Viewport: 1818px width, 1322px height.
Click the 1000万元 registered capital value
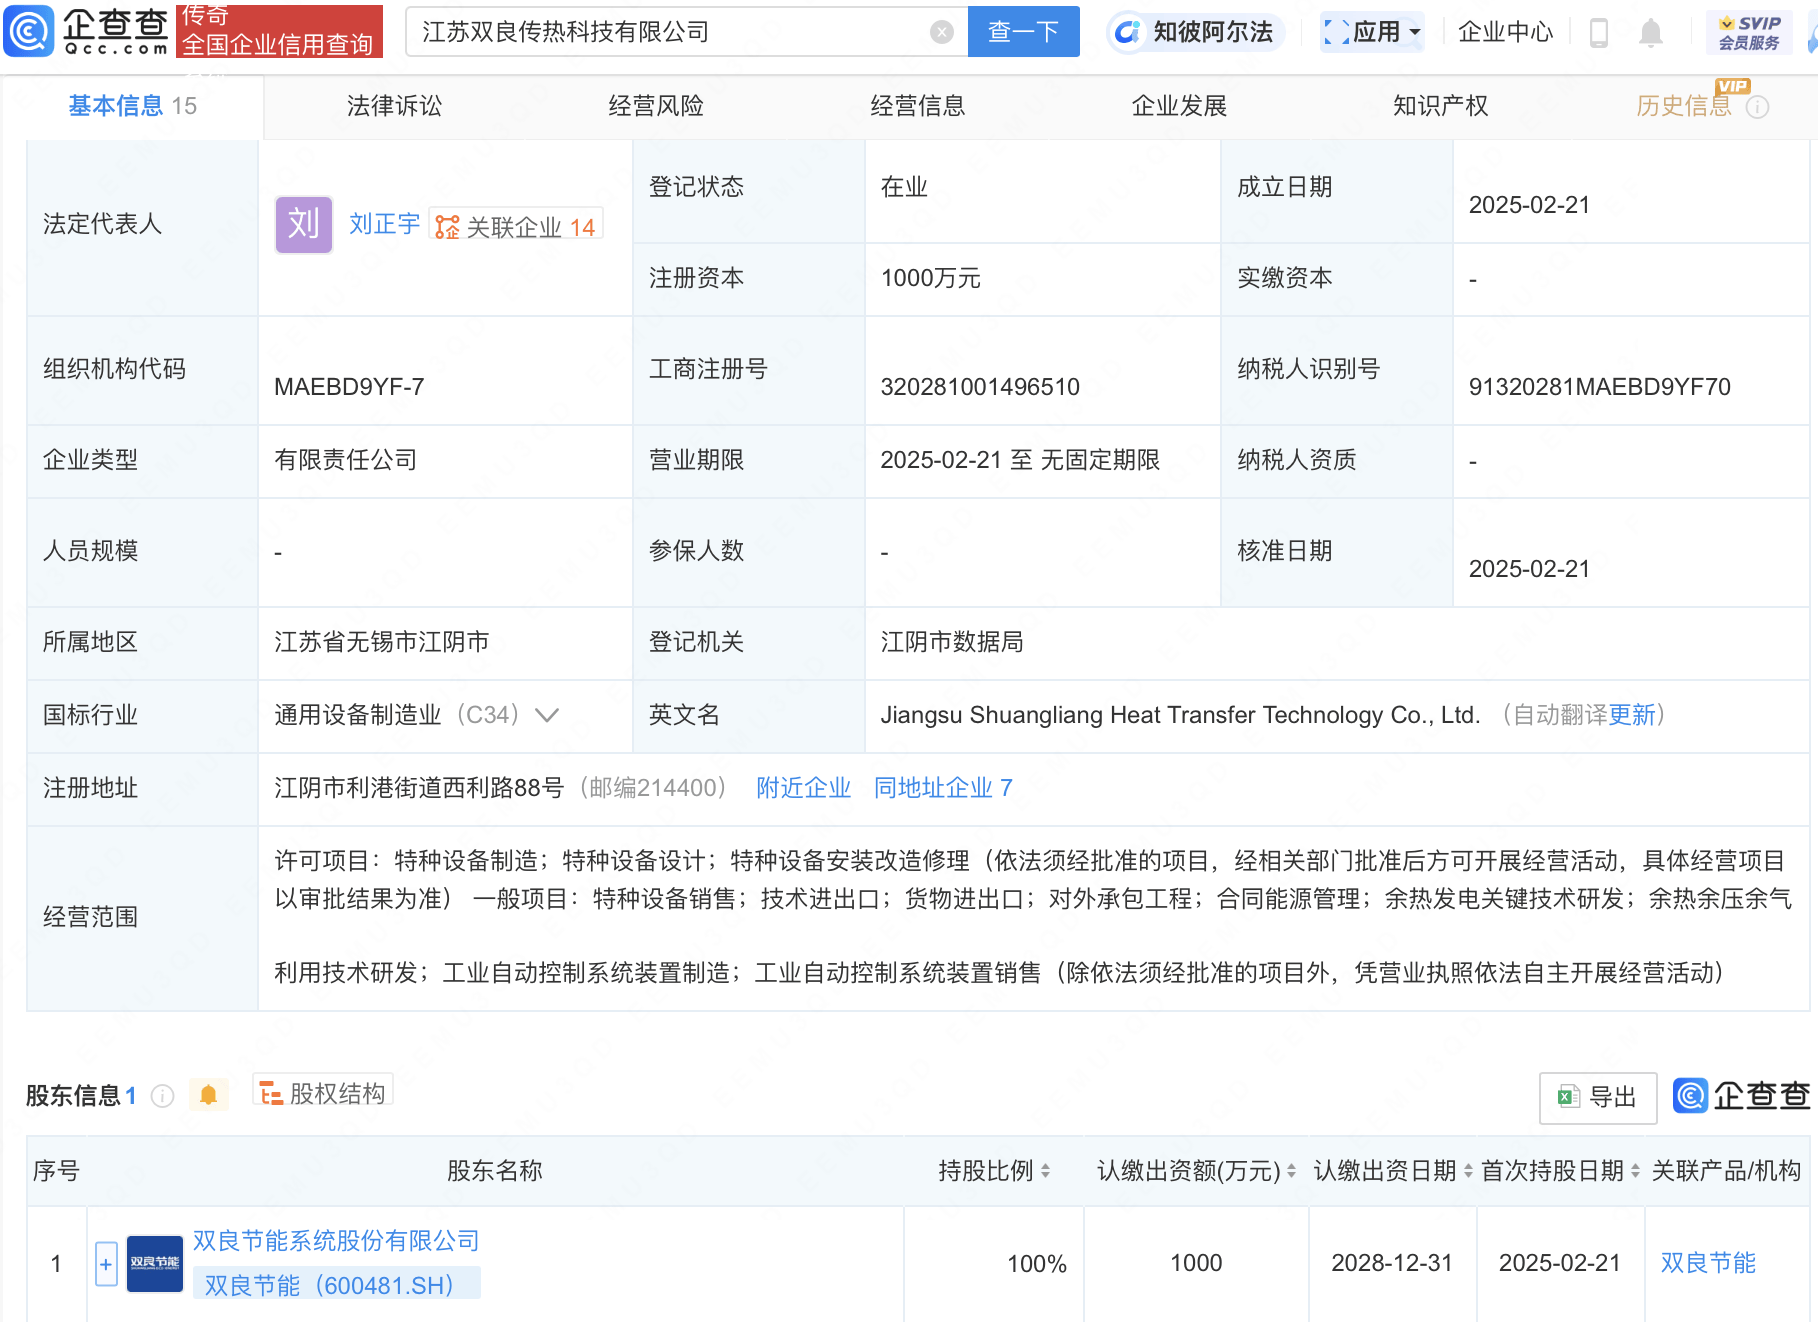[930, 278]
